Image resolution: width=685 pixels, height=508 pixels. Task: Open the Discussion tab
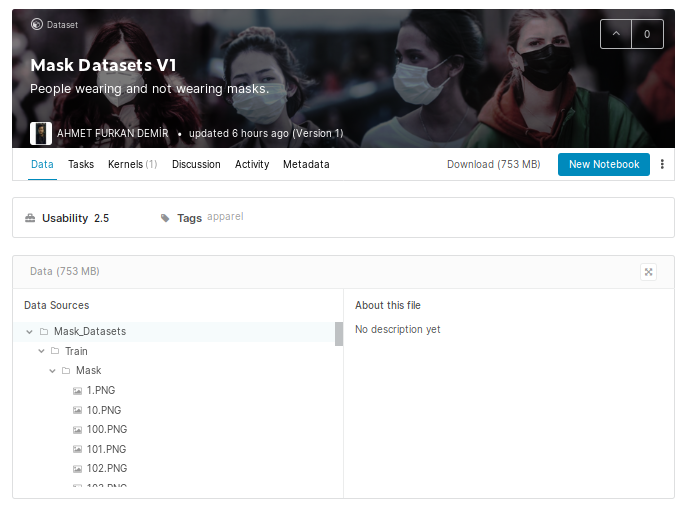(x=196, y=164)
